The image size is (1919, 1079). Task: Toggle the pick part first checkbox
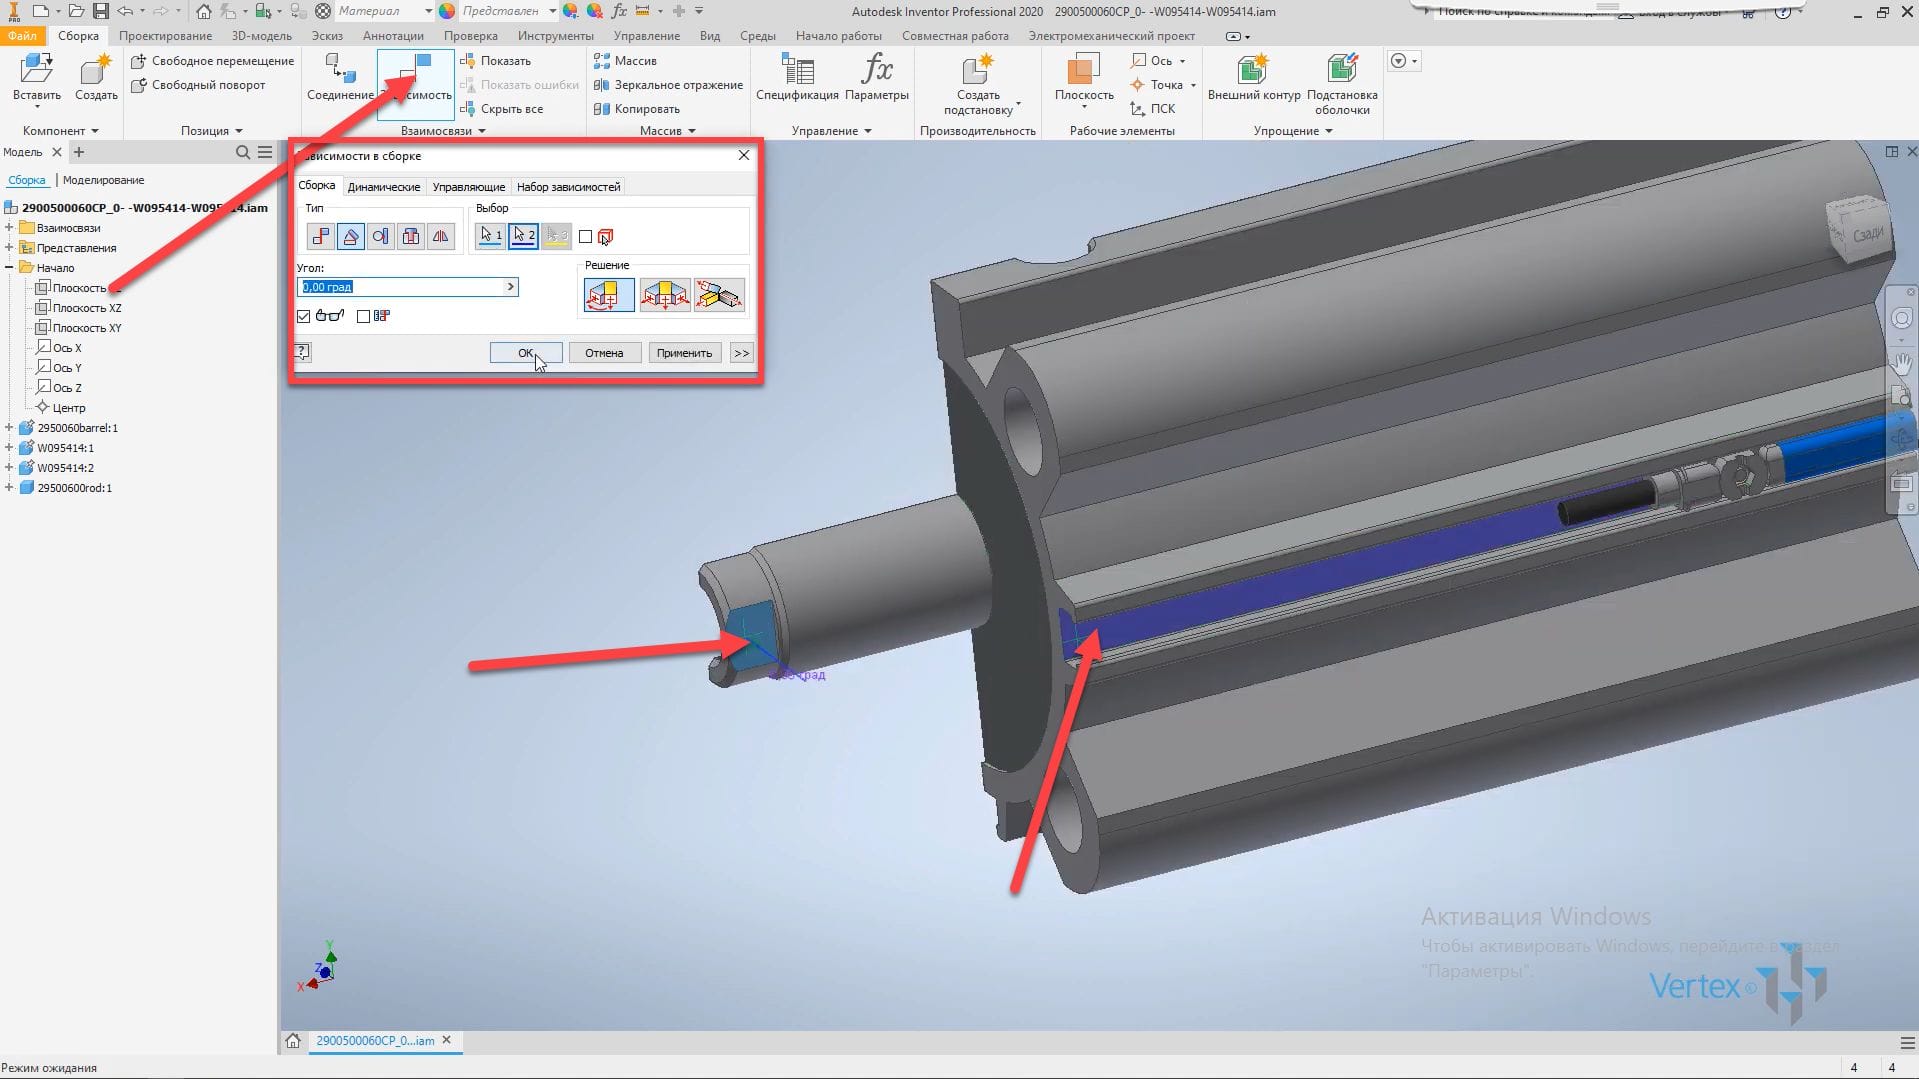[586, 237]
